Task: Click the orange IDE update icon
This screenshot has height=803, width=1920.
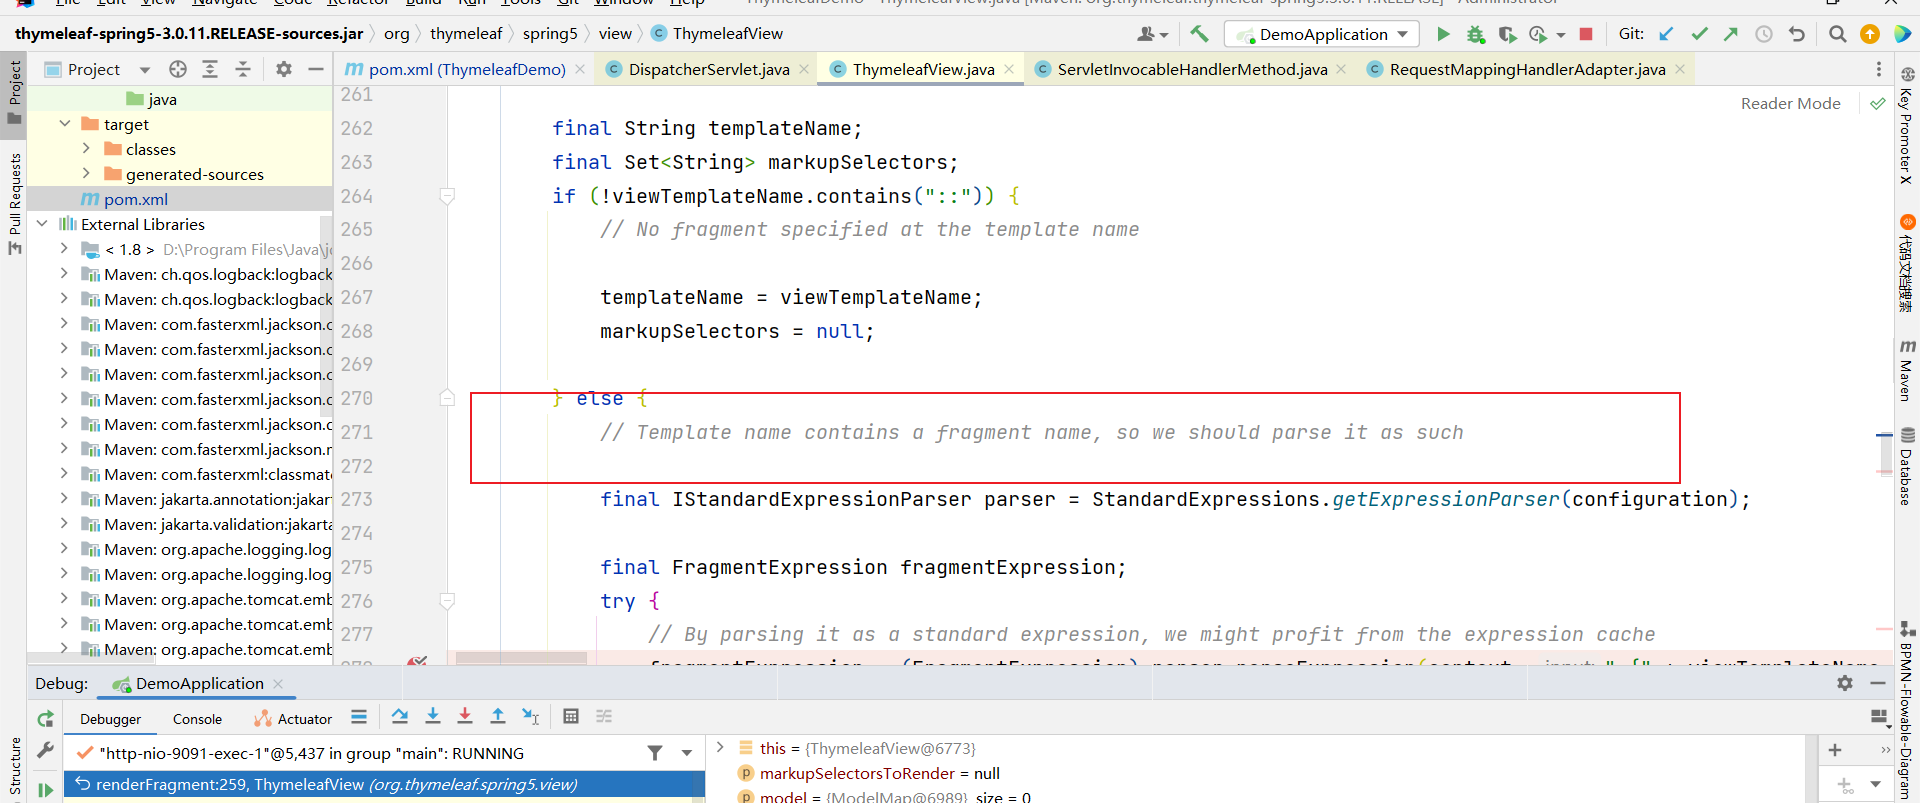Action: pyautogui.click(x=1869, y=34)
